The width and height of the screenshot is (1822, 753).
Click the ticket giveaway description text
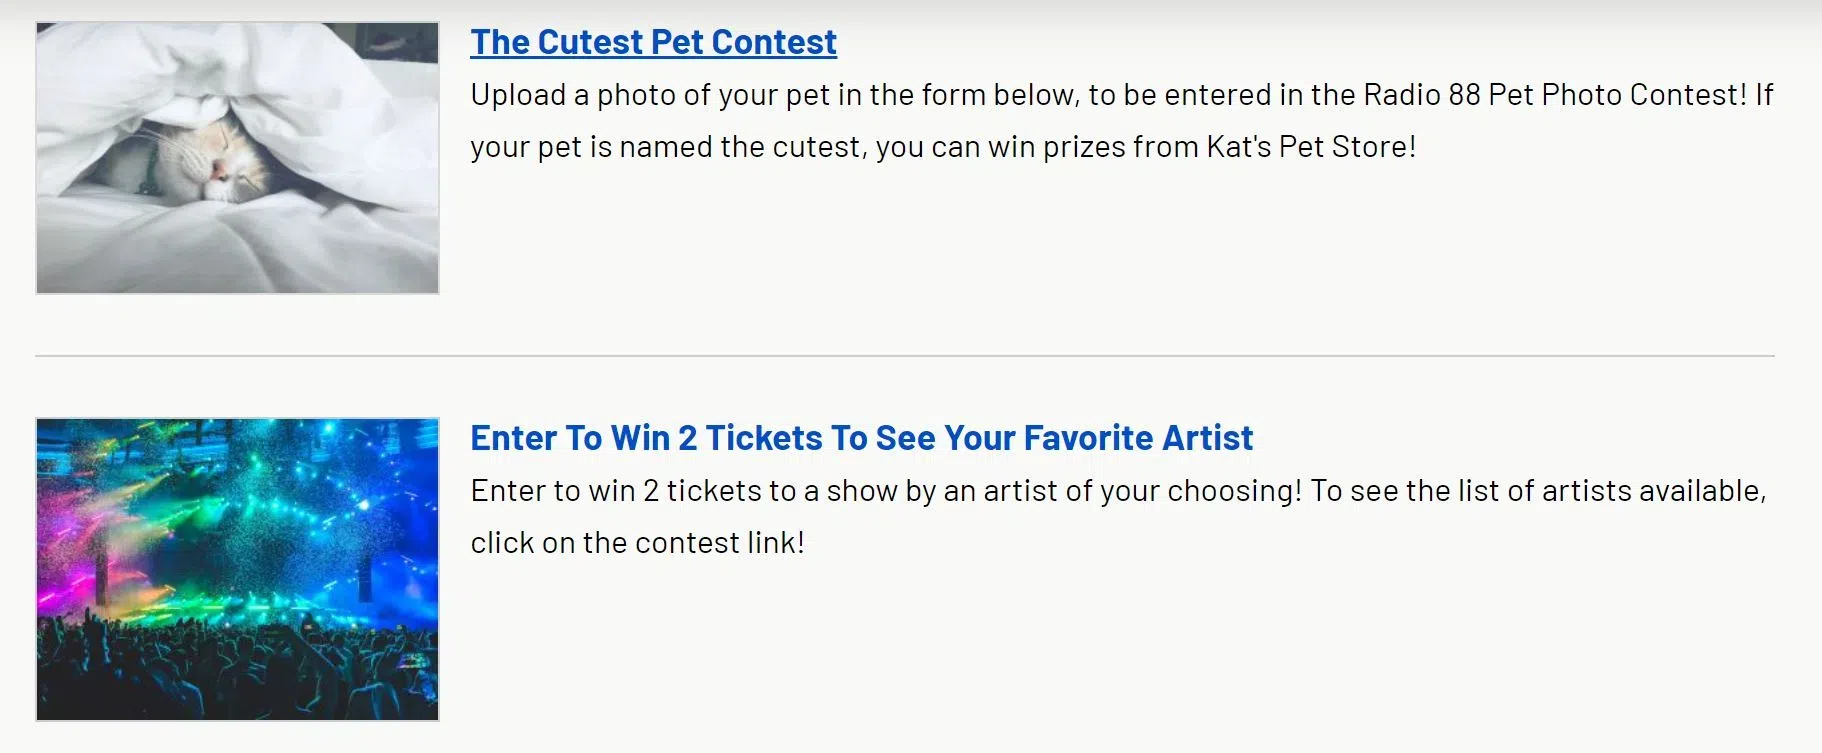[x=1000, y=516]
